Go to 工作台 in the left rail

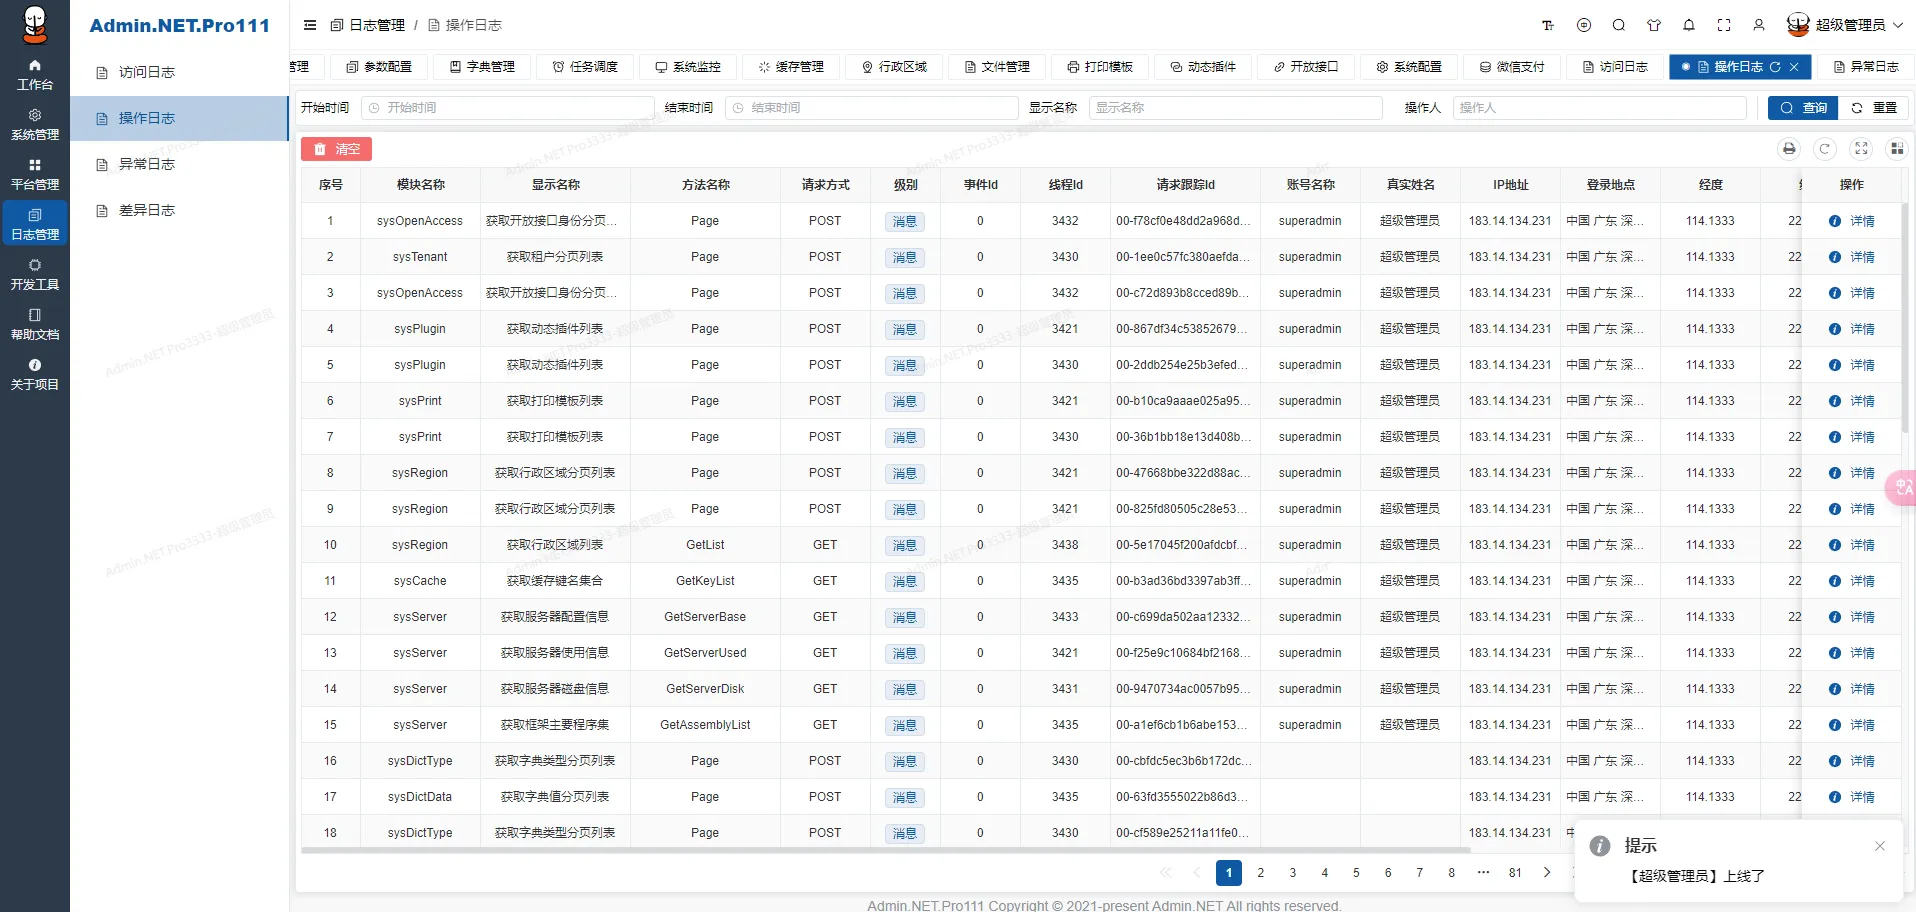[35, 75]
